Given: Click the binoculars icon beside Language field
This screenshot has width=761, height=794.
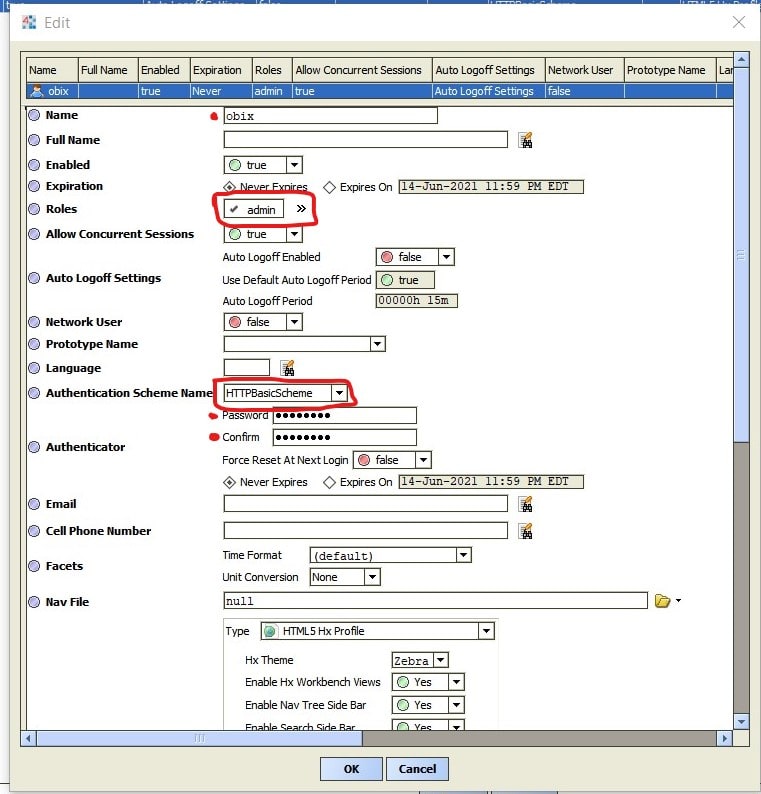Looking at the screenshot, I should coord(287,368).
